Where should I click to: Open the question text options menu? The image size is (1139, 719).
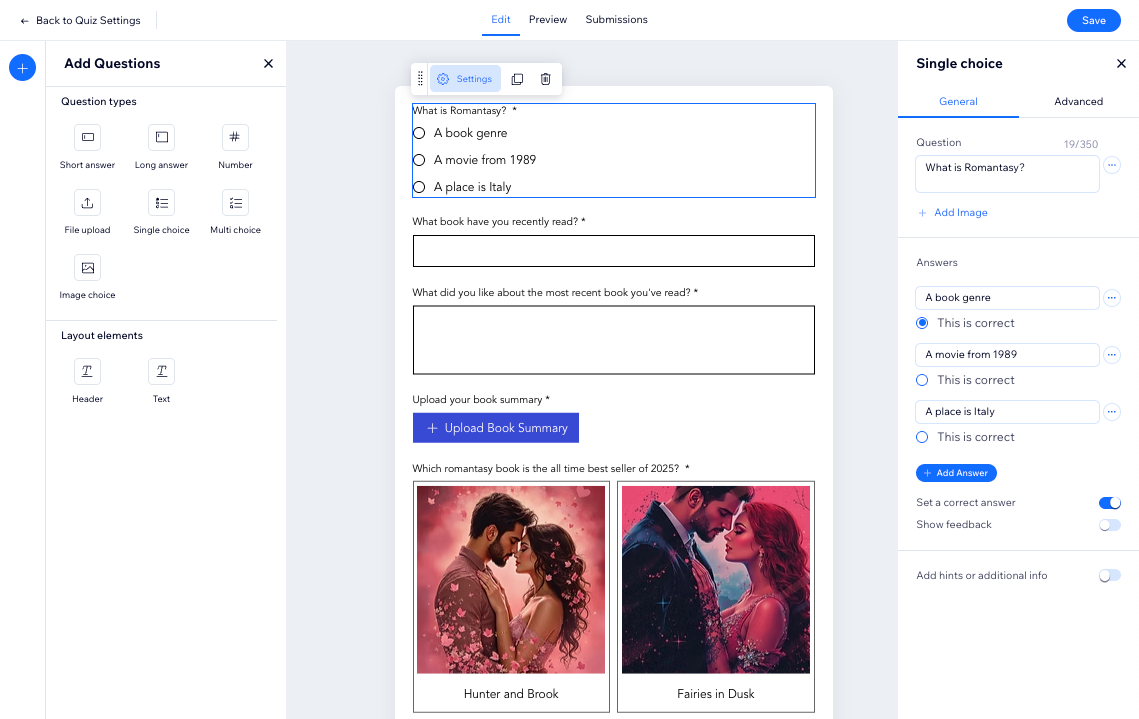pyautogui.click(x=1111, y=166)
